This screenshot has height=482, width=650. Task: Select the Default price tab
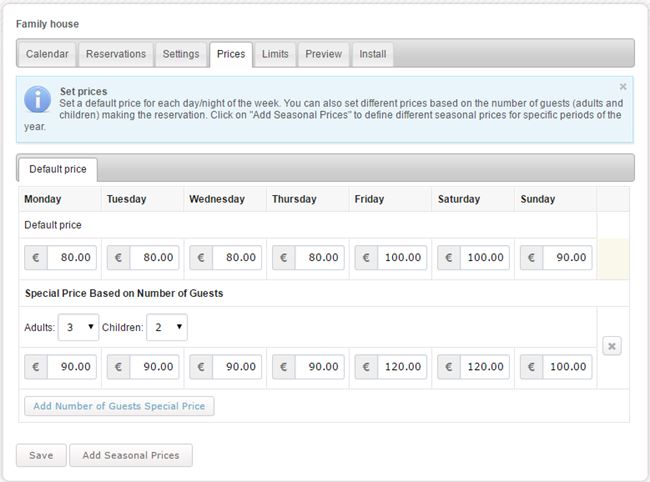[x=57, y=169]
